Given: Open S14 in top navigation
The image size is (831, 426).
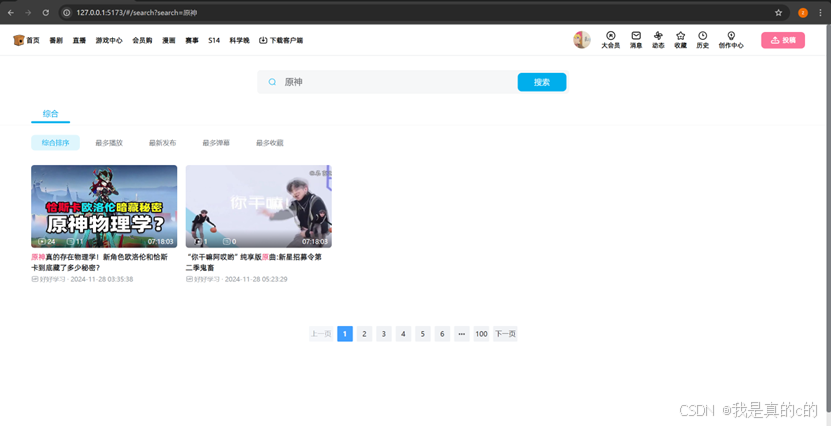Looking at the screenshot, I should pyautogui.click(x=214, y=40).
